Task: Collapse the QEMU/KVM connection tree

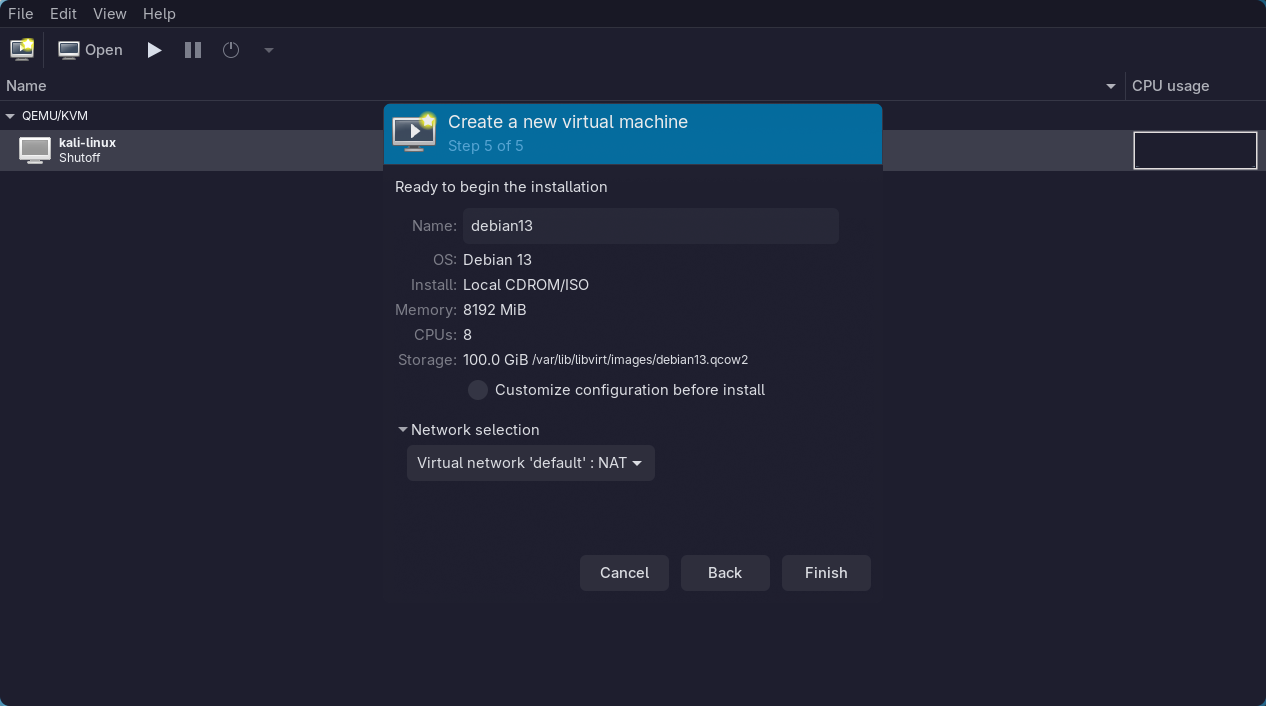Action: pyautogui.click(x=10, y=115)
